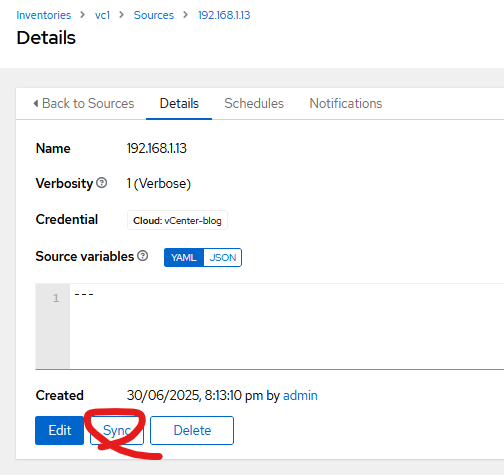
Task: Open the Verbosity help icon
Action: 102,183
